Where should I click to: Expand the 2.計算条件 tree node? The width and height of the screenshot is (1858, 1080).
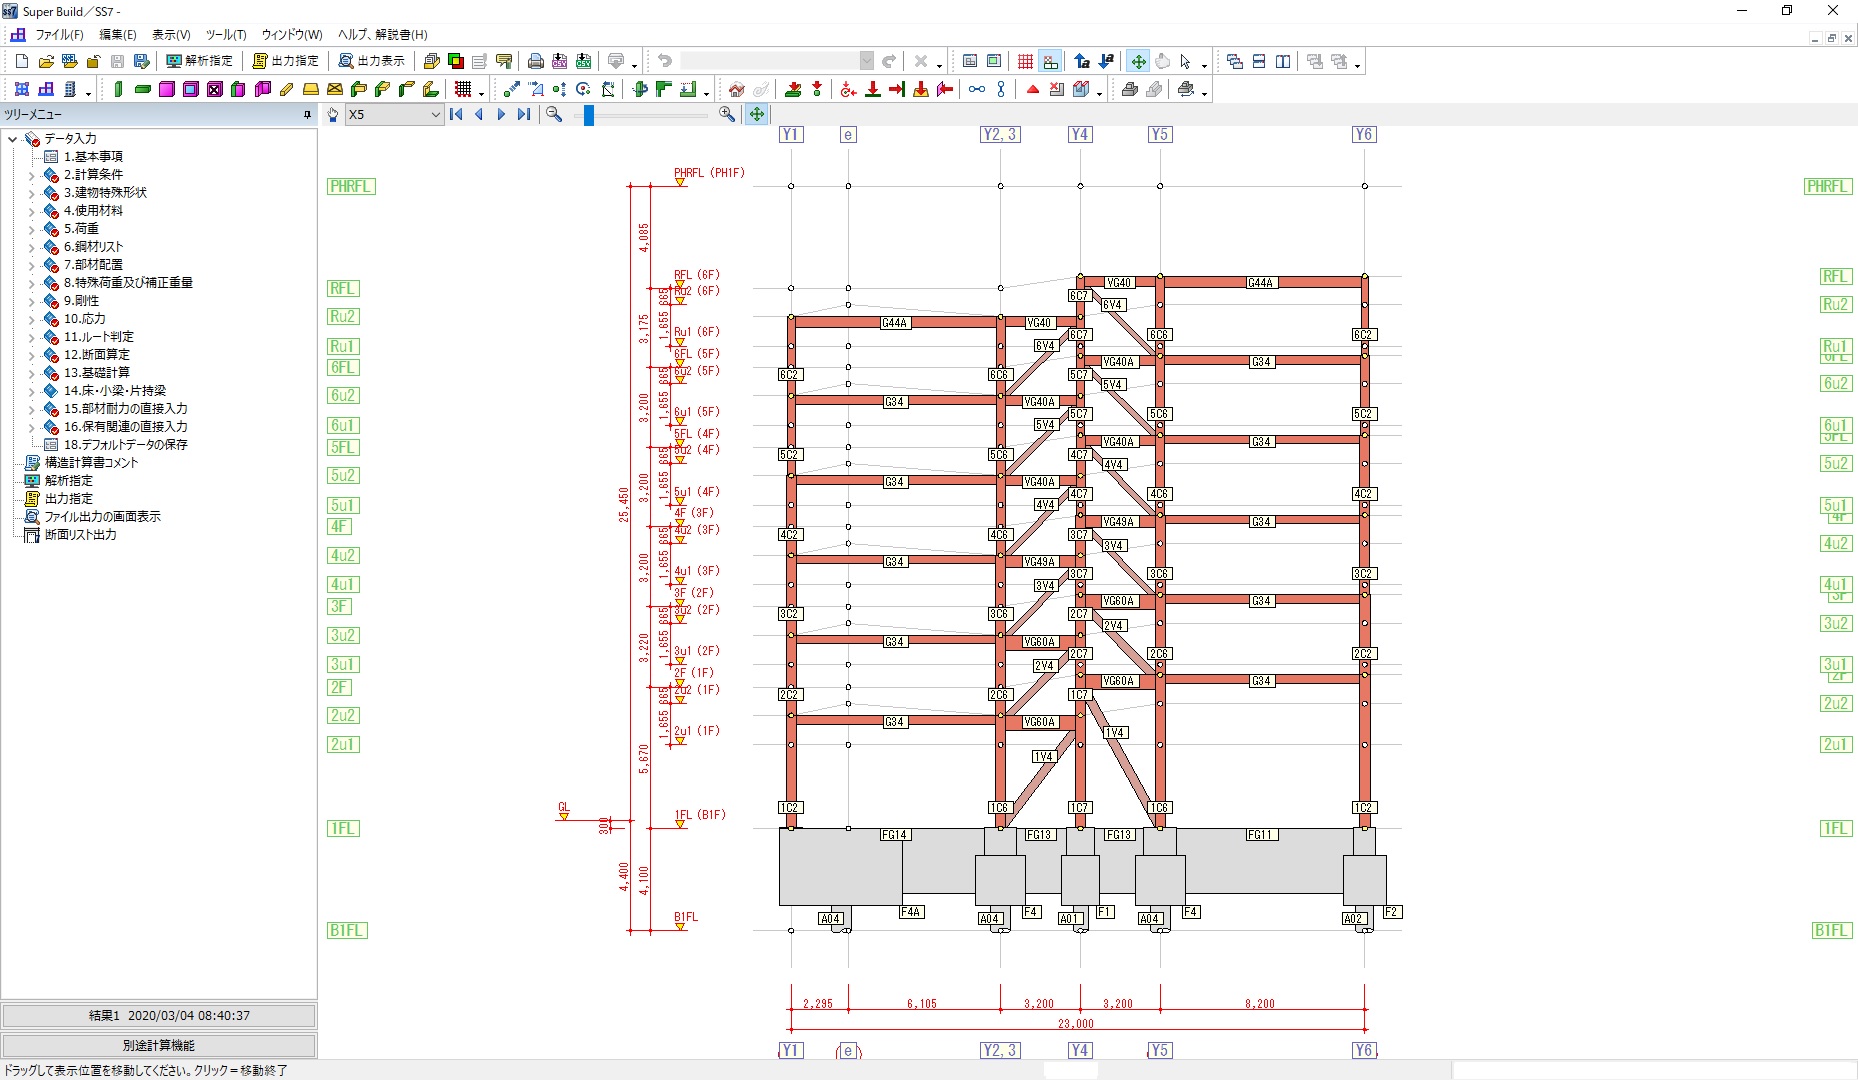pos(31,175)
